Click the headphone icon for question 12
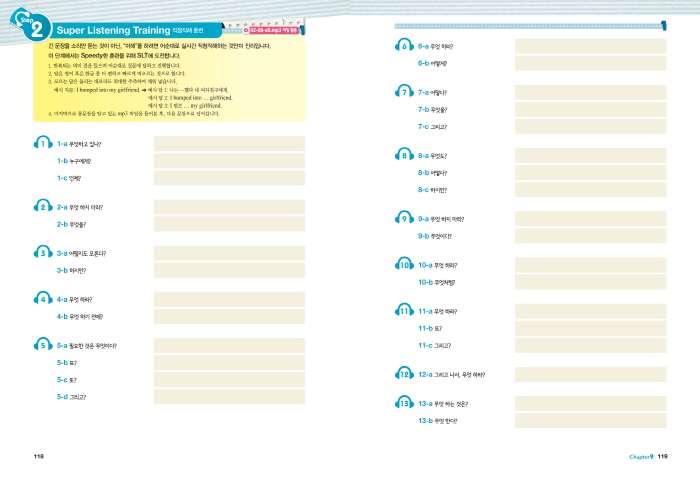The width and height of the screenshot is (700, 479). 404,375
